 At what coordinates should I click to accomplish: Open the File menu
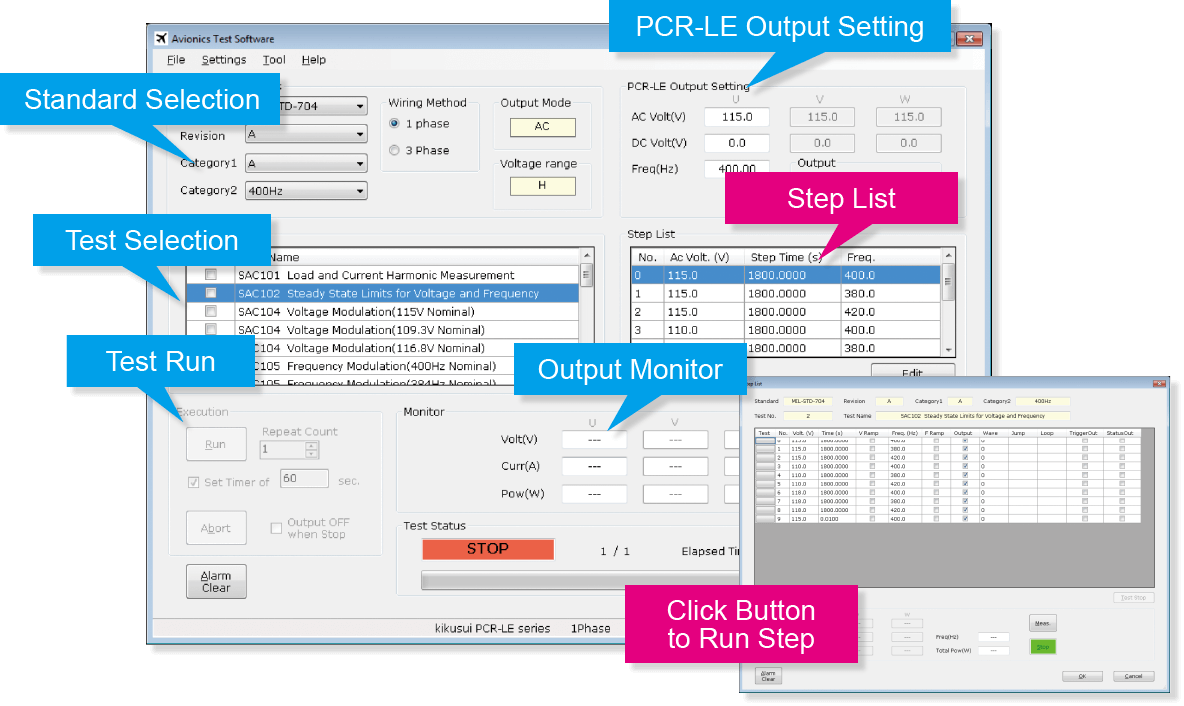coord(176,60)
